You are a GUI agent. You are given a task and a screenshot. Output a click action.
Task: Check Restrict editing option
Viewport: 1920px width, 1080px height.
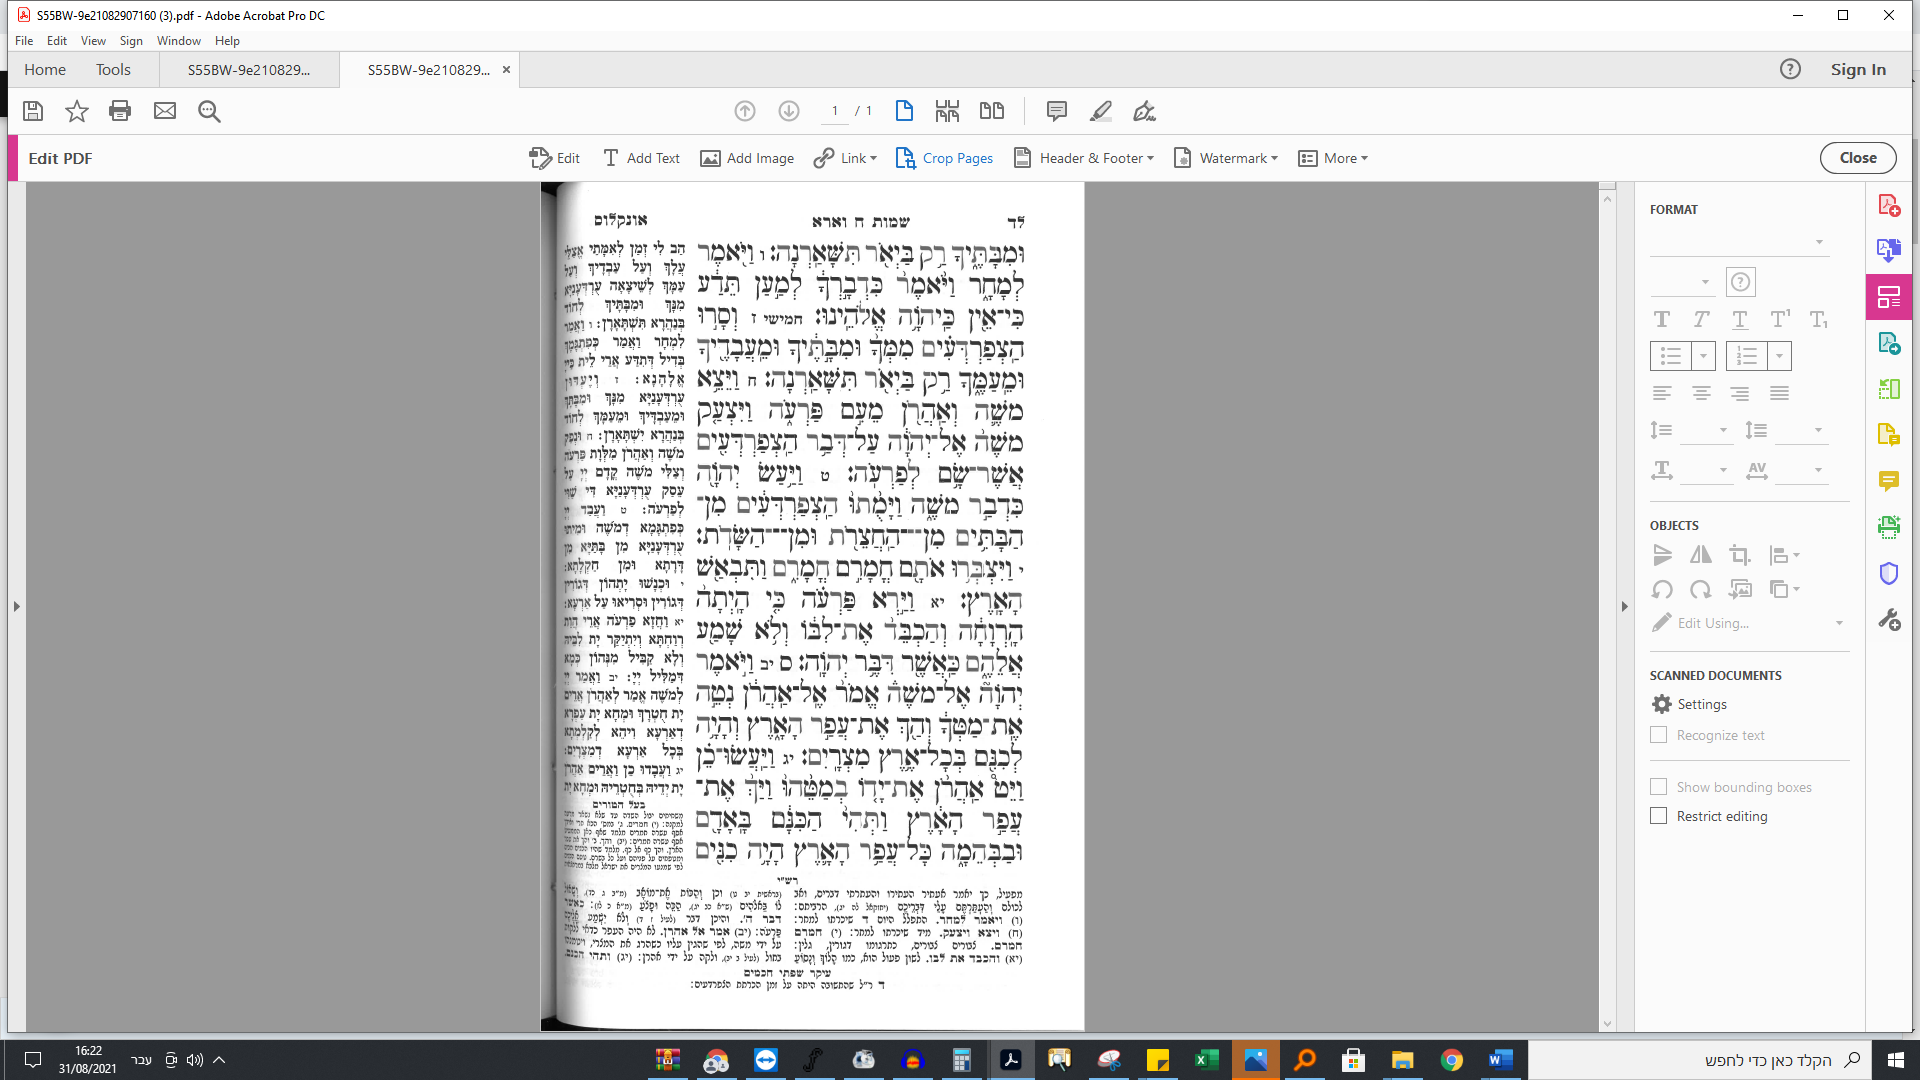pyautogui.click(x=1659, y=816)
